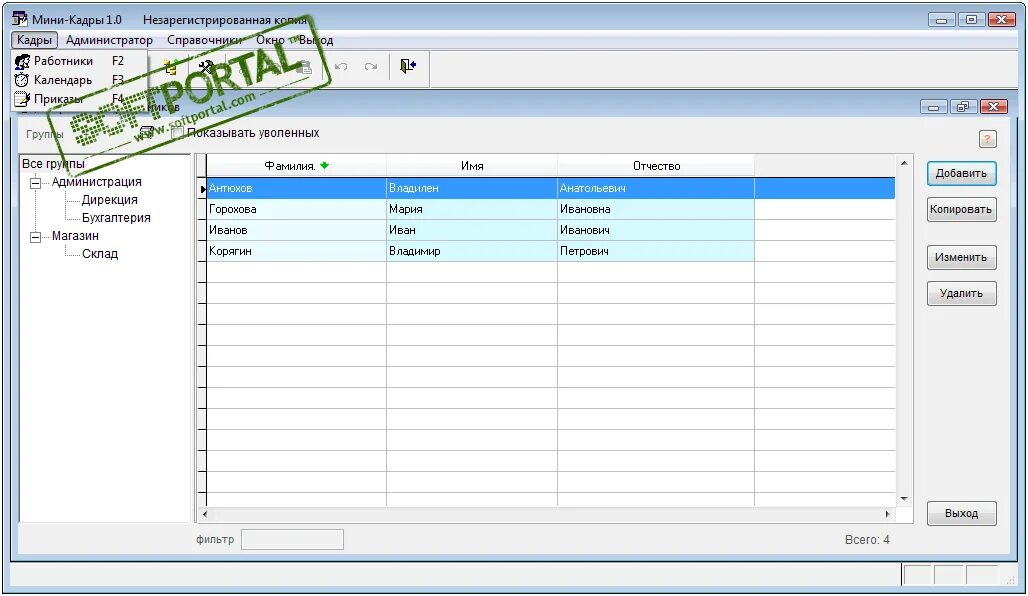
Task: Click the Иванович patronymic cell
Action: (656, 230)
